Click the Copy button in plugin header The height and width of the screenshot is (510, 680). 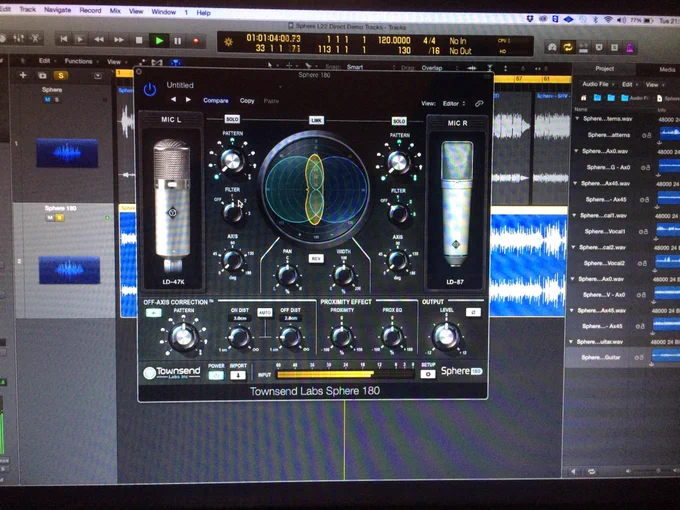[x=247, y=101]
